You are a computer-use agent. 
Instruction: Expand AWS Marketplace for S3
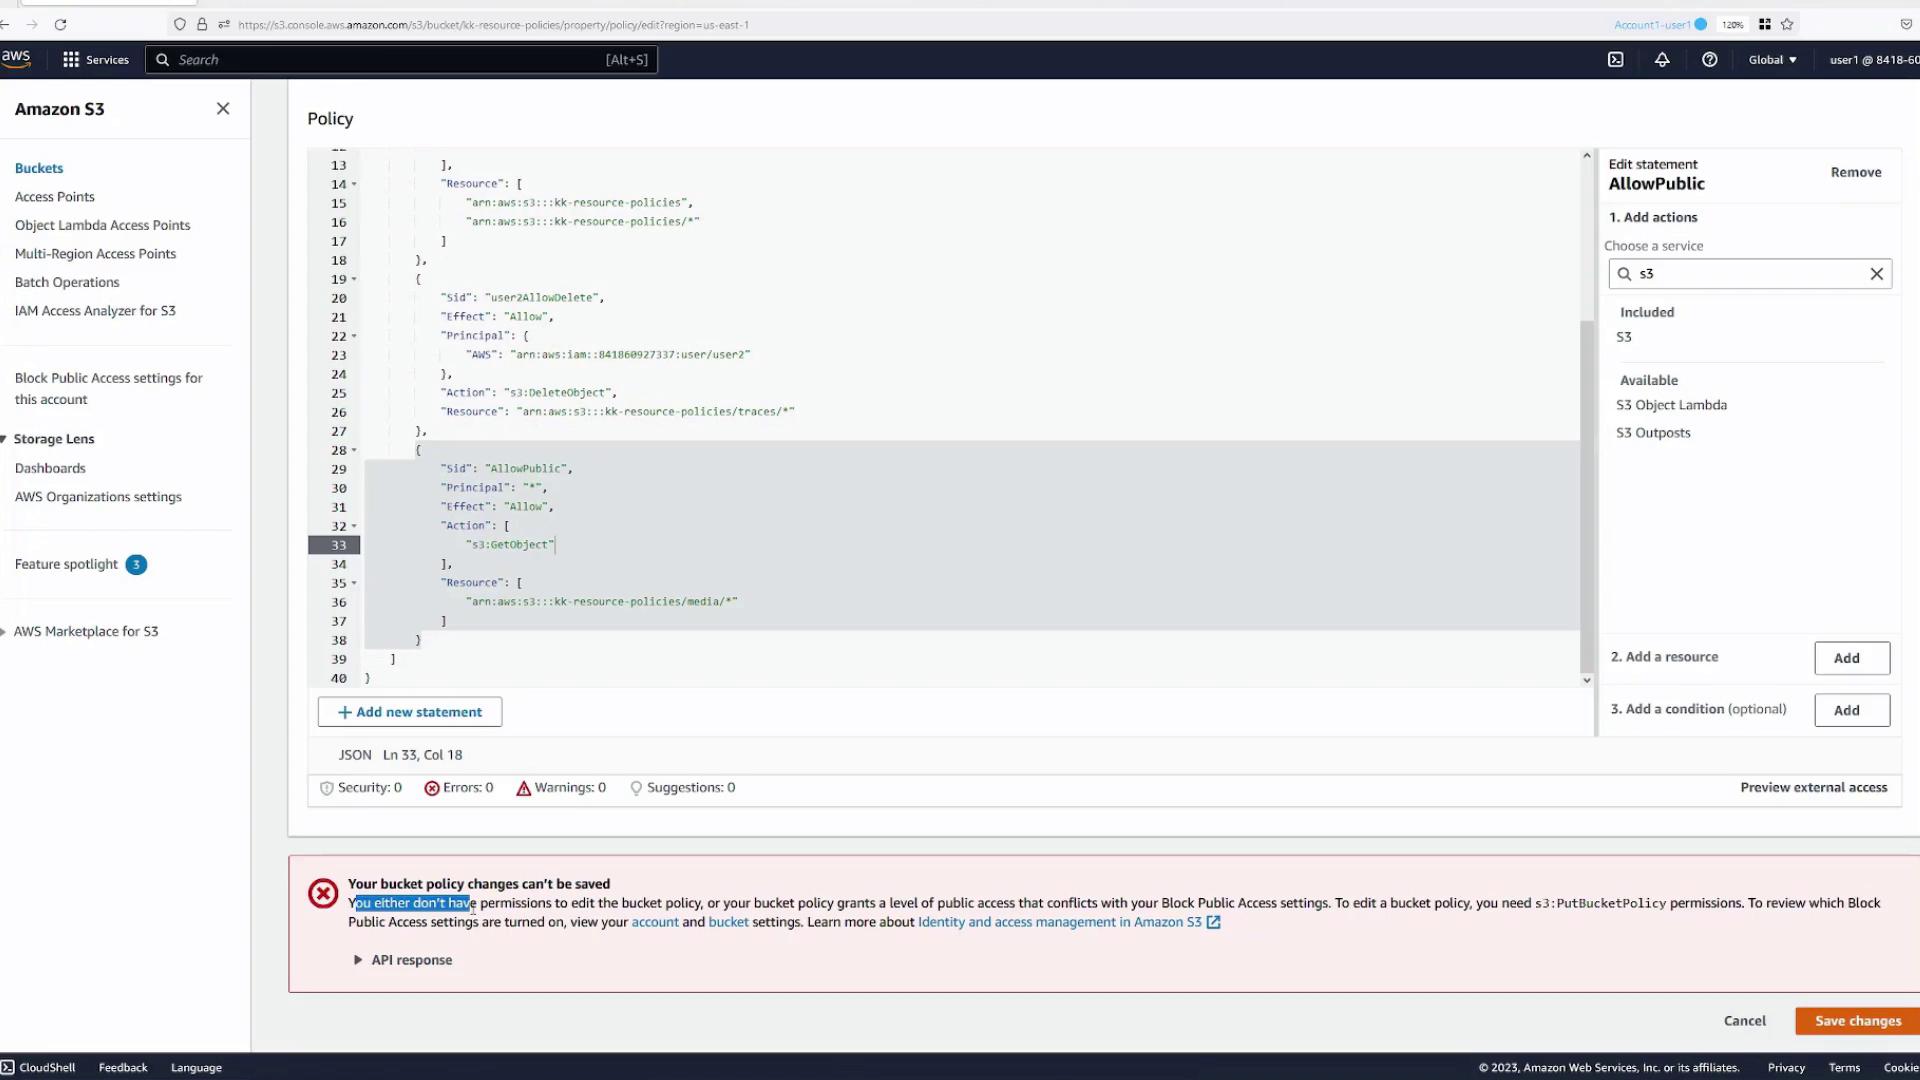tap(4, 632)
